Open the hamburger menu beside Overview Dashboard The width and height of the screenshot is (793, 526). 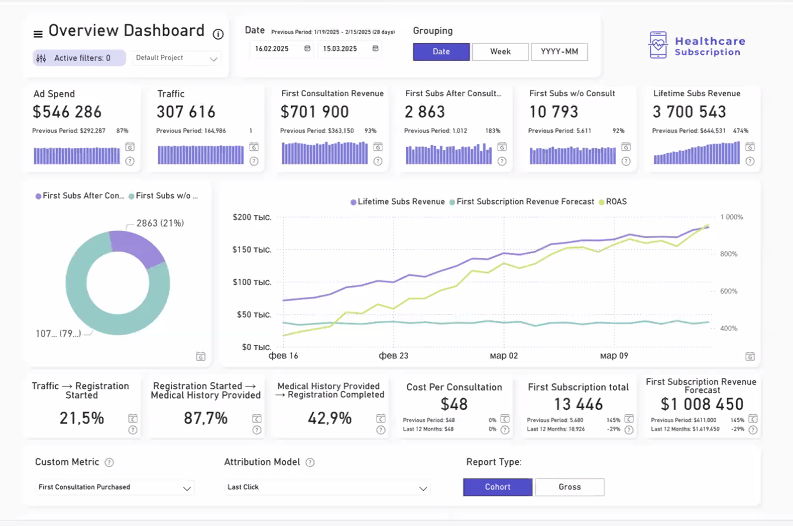pyautogui.click(x=38, y=33)
